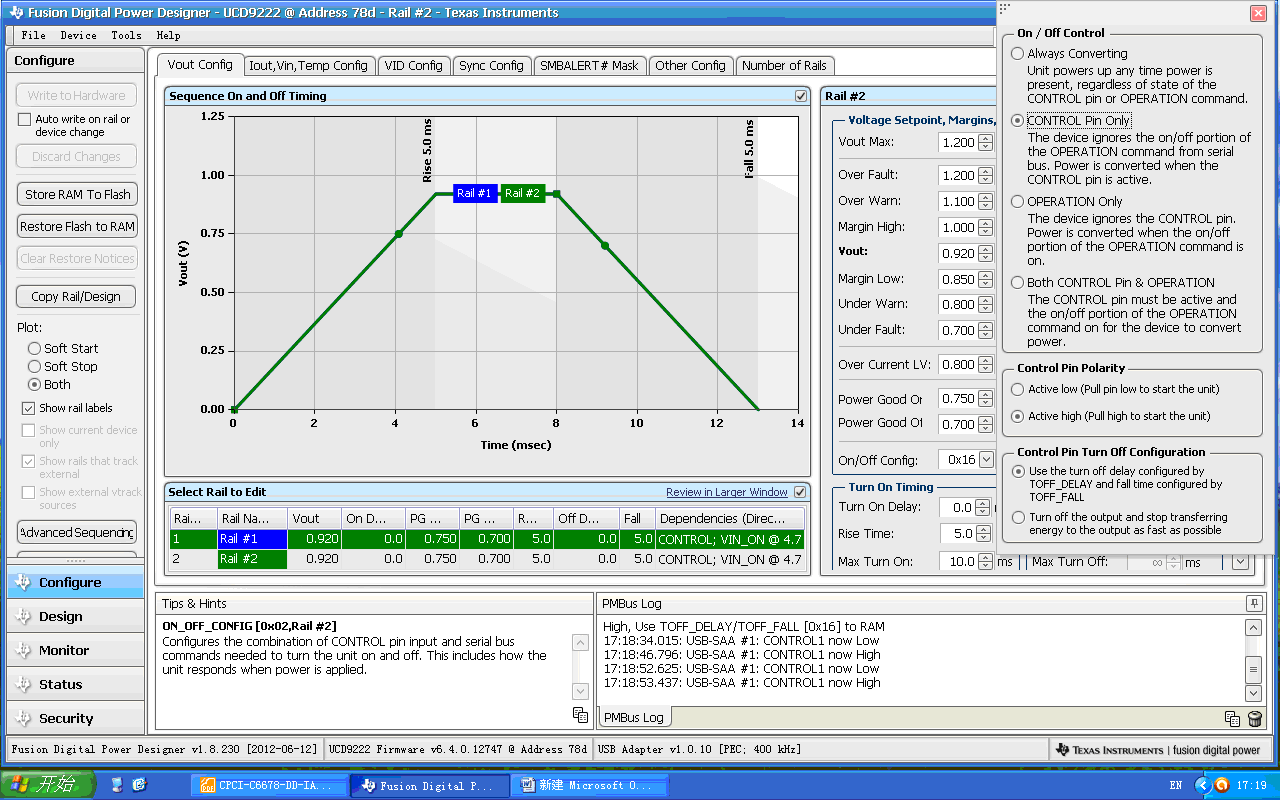The height and width of the screenshot is (800, 1280).
Task: Toggle Show rail labels checkbox
Action: coord(28,409)
